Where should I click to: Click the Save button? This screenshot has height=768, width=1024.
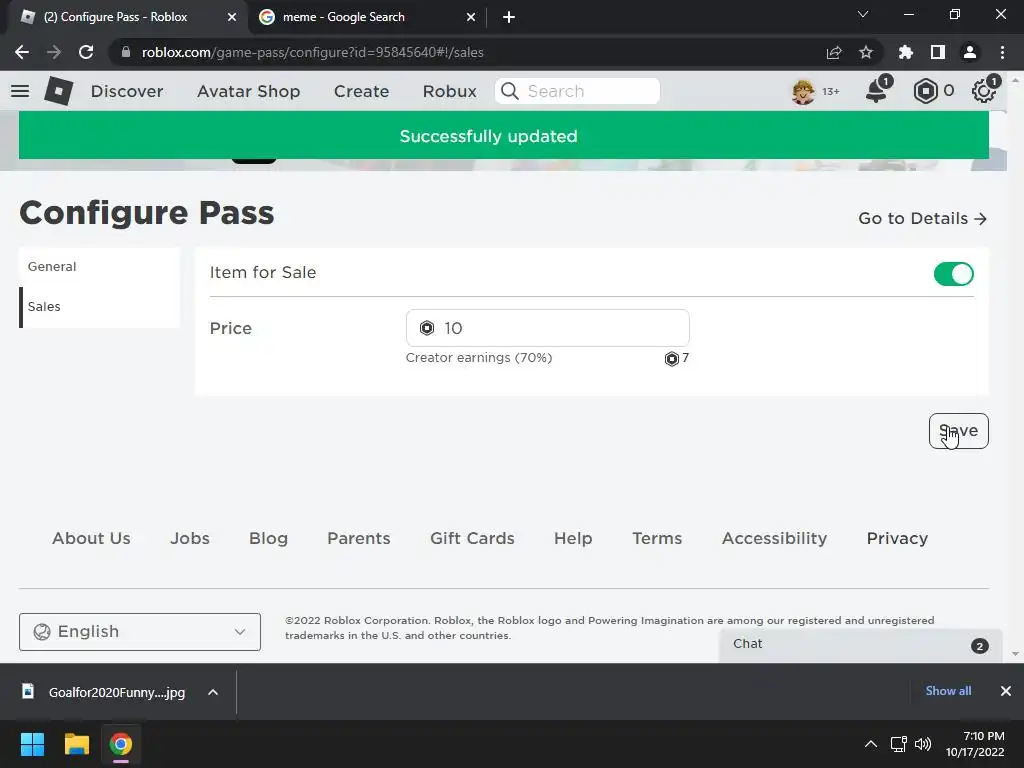coord(959,431)
